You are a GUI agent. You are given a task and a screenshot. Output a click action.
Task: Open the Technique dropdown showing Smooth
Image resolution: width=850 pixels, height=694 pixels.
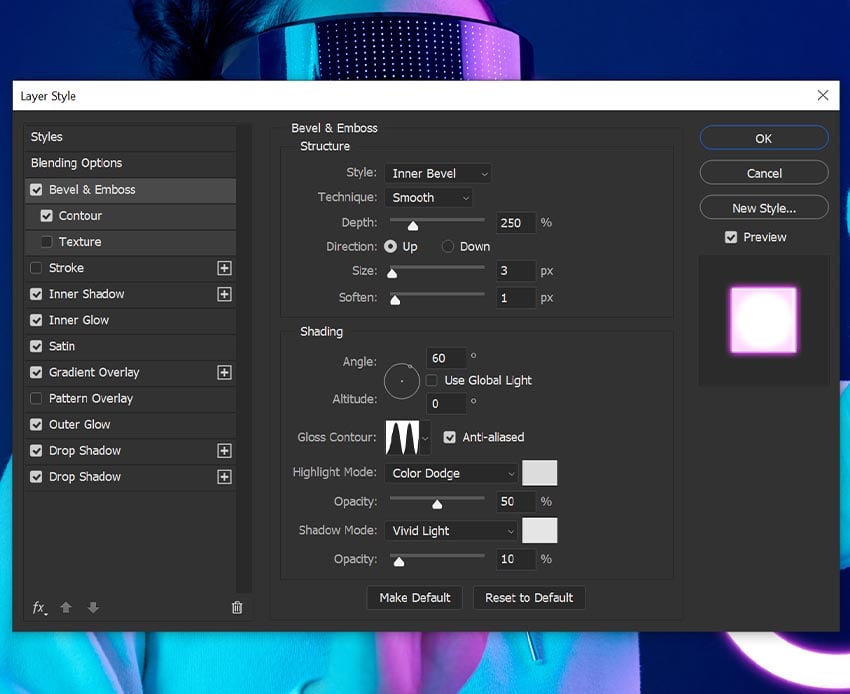coord(428,198)
